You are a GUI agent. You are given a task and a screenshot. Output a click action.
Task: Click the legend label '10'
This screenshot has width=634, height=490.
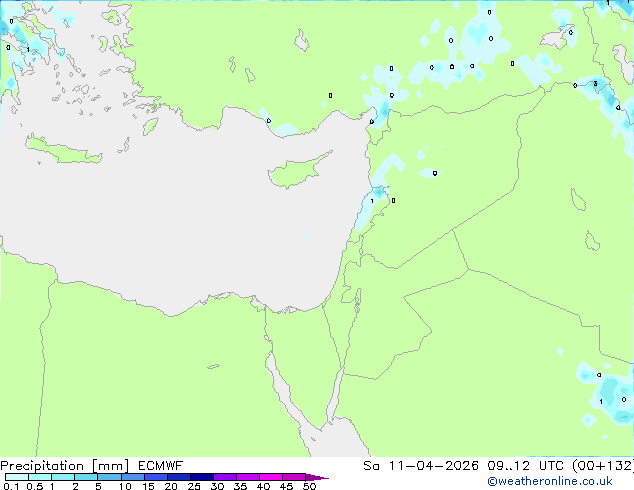pyautogui.click(x=125, y=486)
